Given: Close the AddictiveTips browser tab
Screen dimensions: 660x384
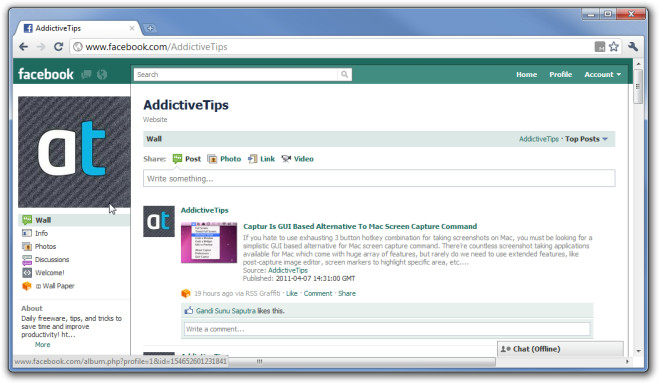Looking at the screenshot, I should tap(132, 28).
